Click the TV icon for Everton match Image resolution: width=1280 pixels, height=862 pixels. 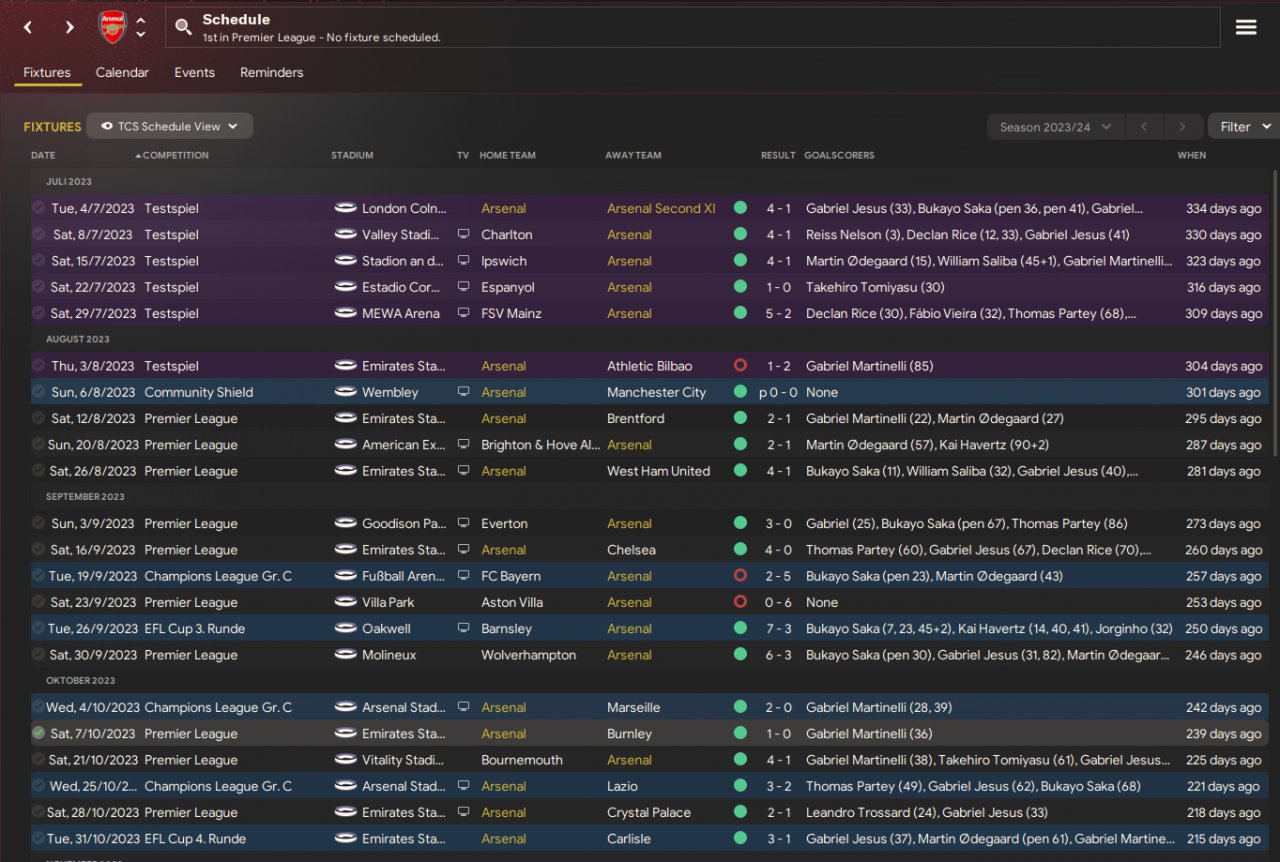click(x=463, y=523)
